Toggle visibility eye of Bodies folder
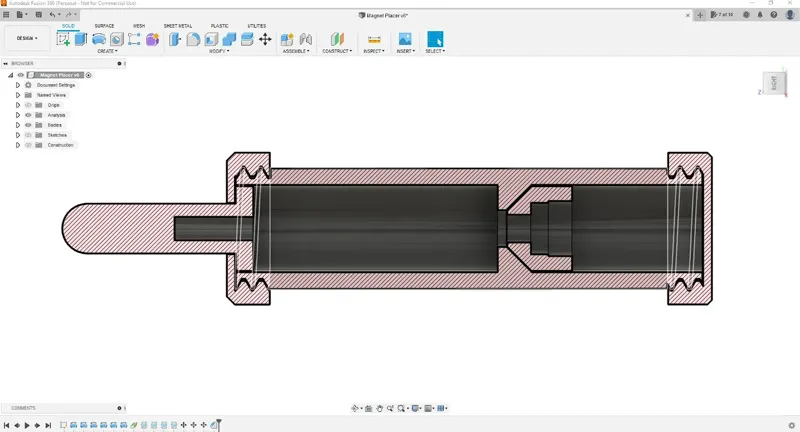The image size is (800, 432). point(29,125)
